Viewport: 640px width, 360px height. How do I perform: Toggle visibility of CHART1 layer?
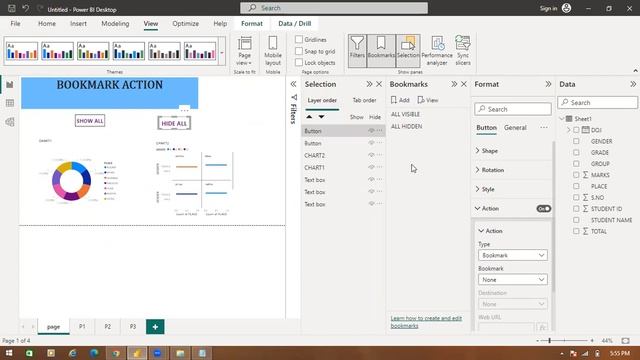tap(371, 167)
